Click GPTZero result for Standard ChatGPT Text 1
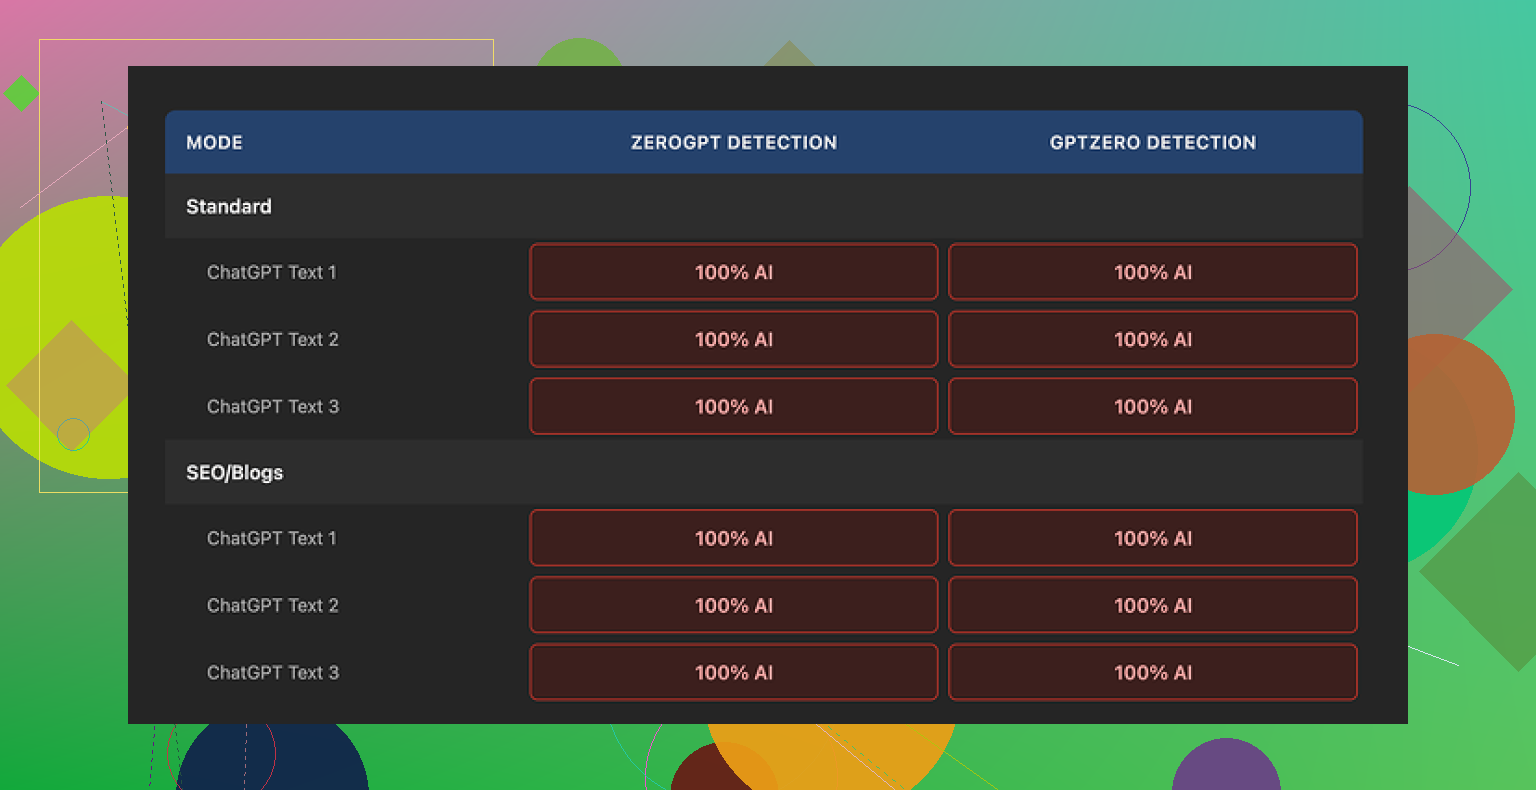Screen dimensions: 1536x790 pos(1152,272)
